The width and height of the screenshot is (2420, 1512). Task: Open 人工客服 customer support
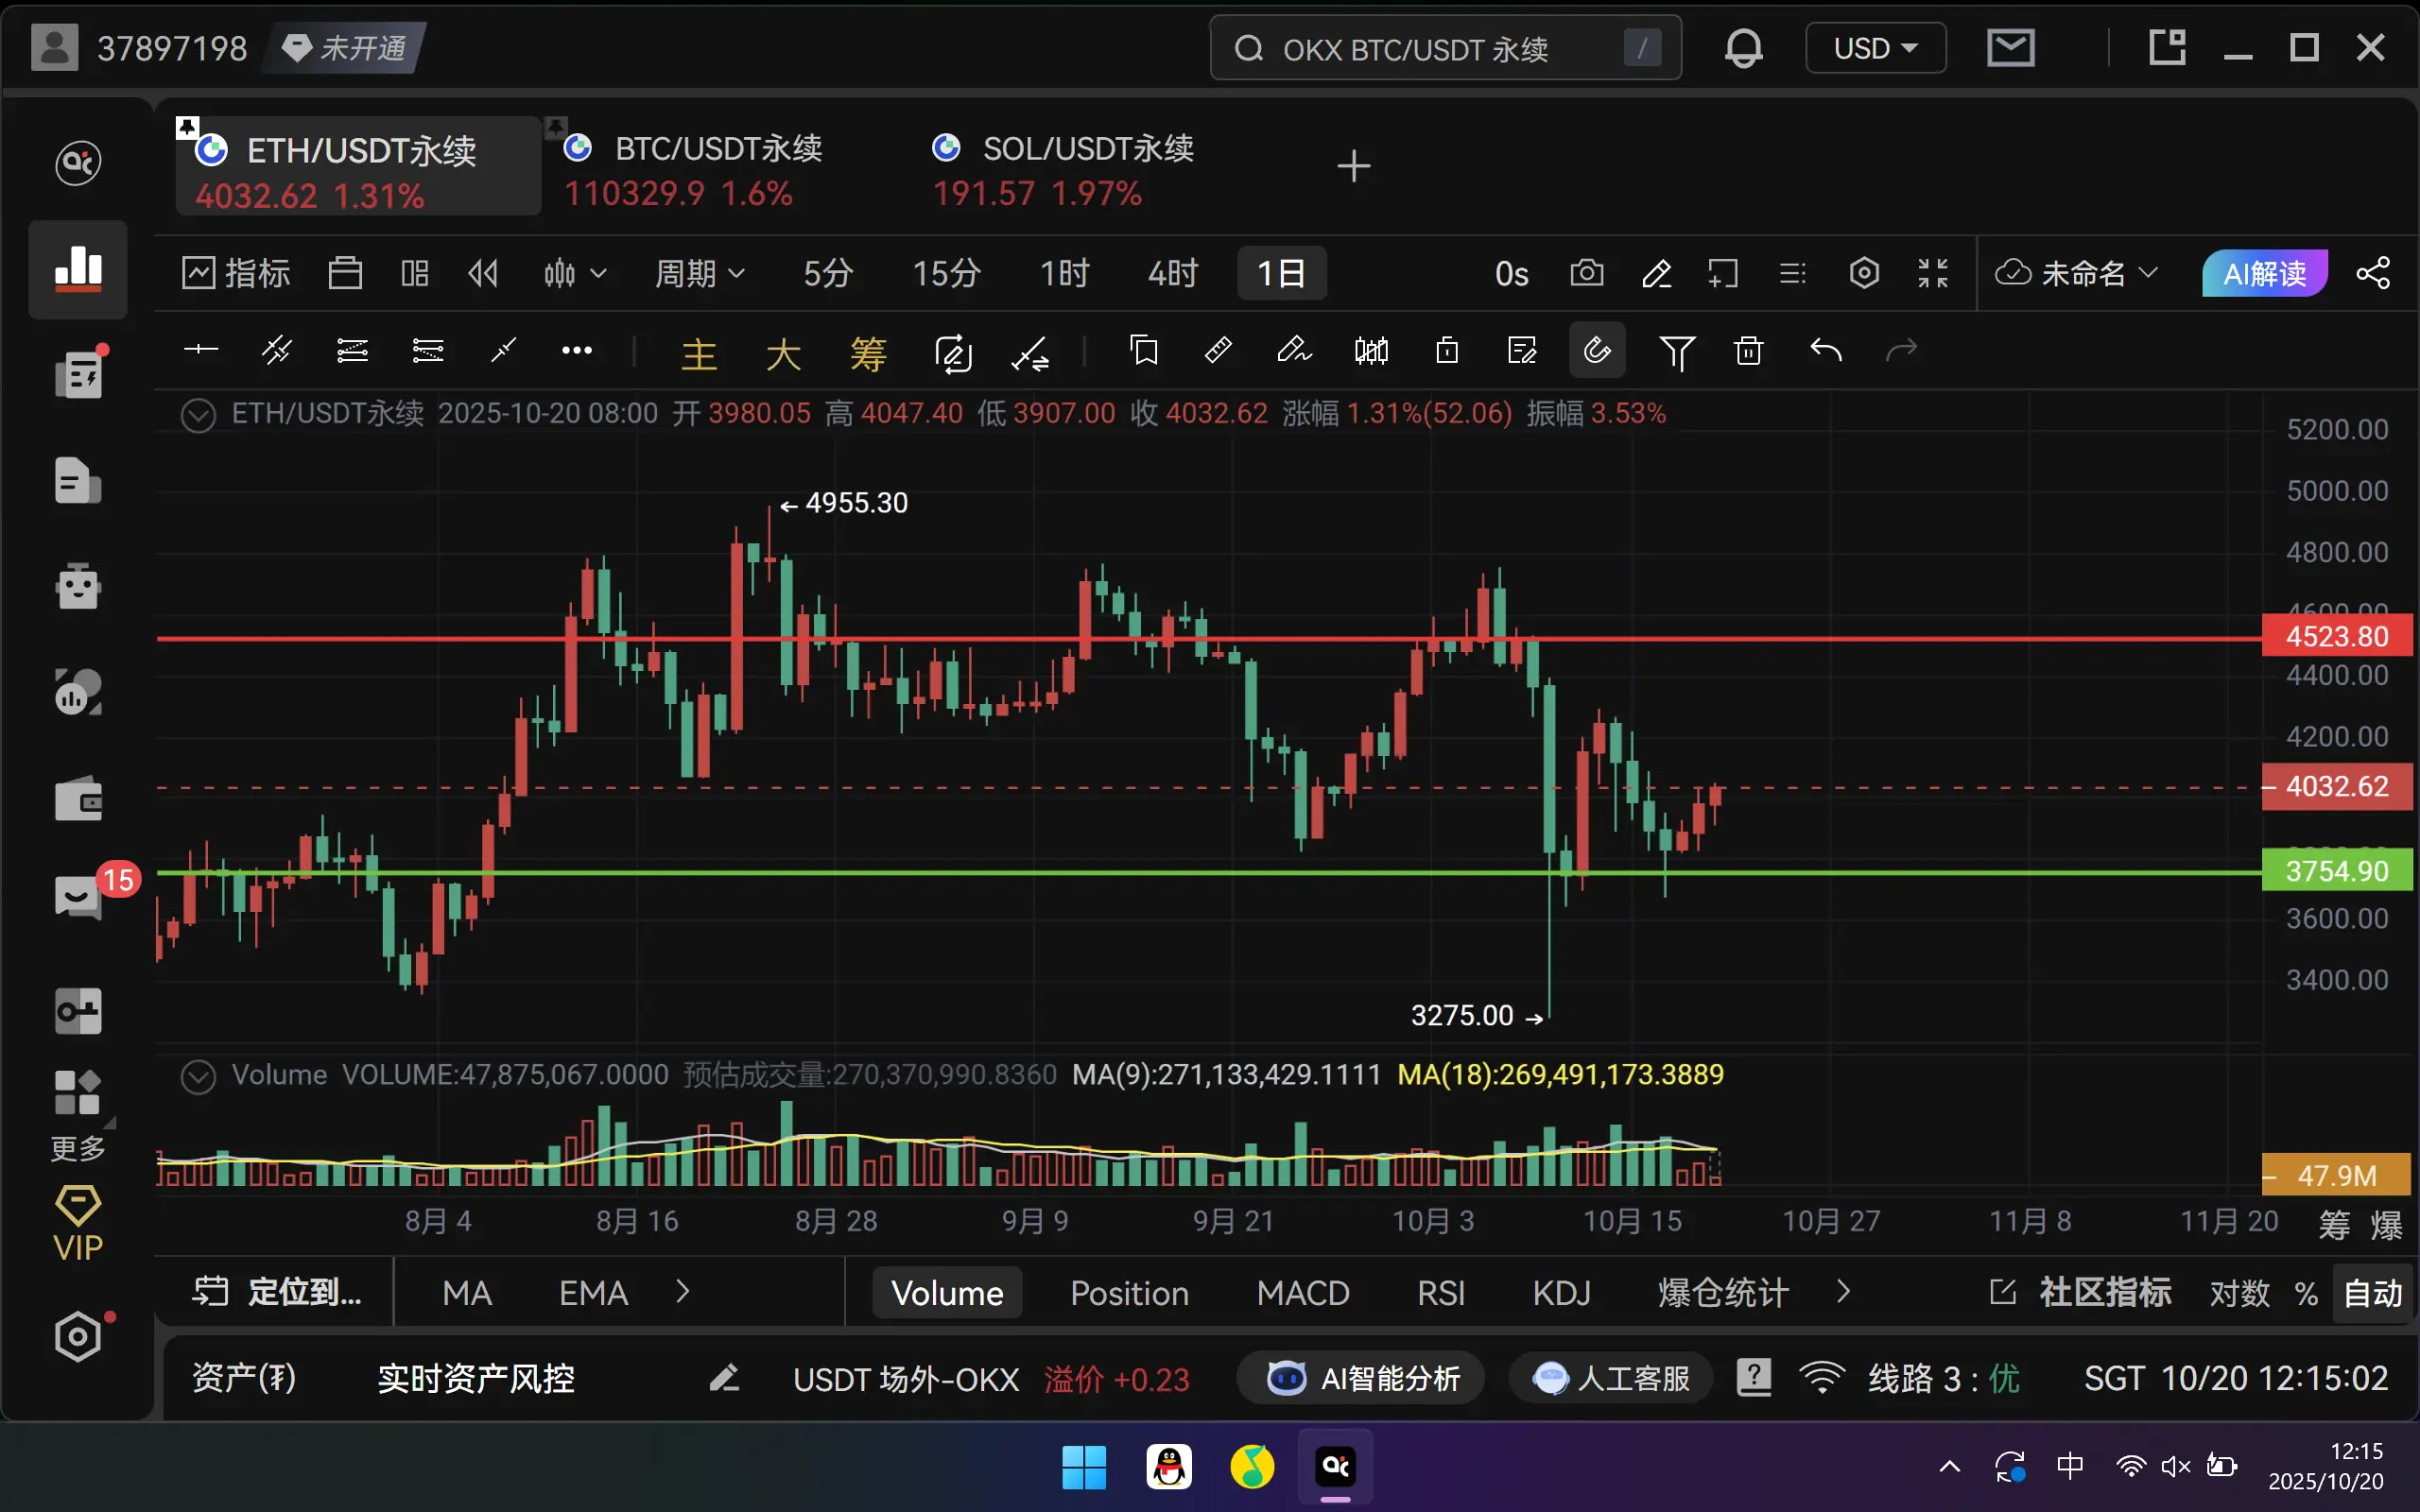1611,1379
